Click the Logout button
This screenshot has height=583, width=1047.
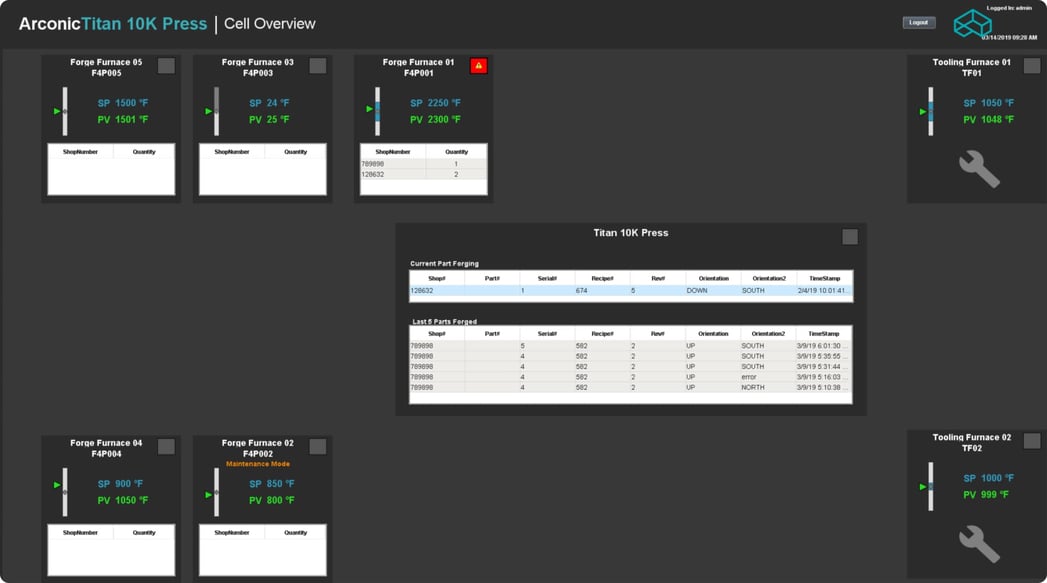tap(919, 23)
